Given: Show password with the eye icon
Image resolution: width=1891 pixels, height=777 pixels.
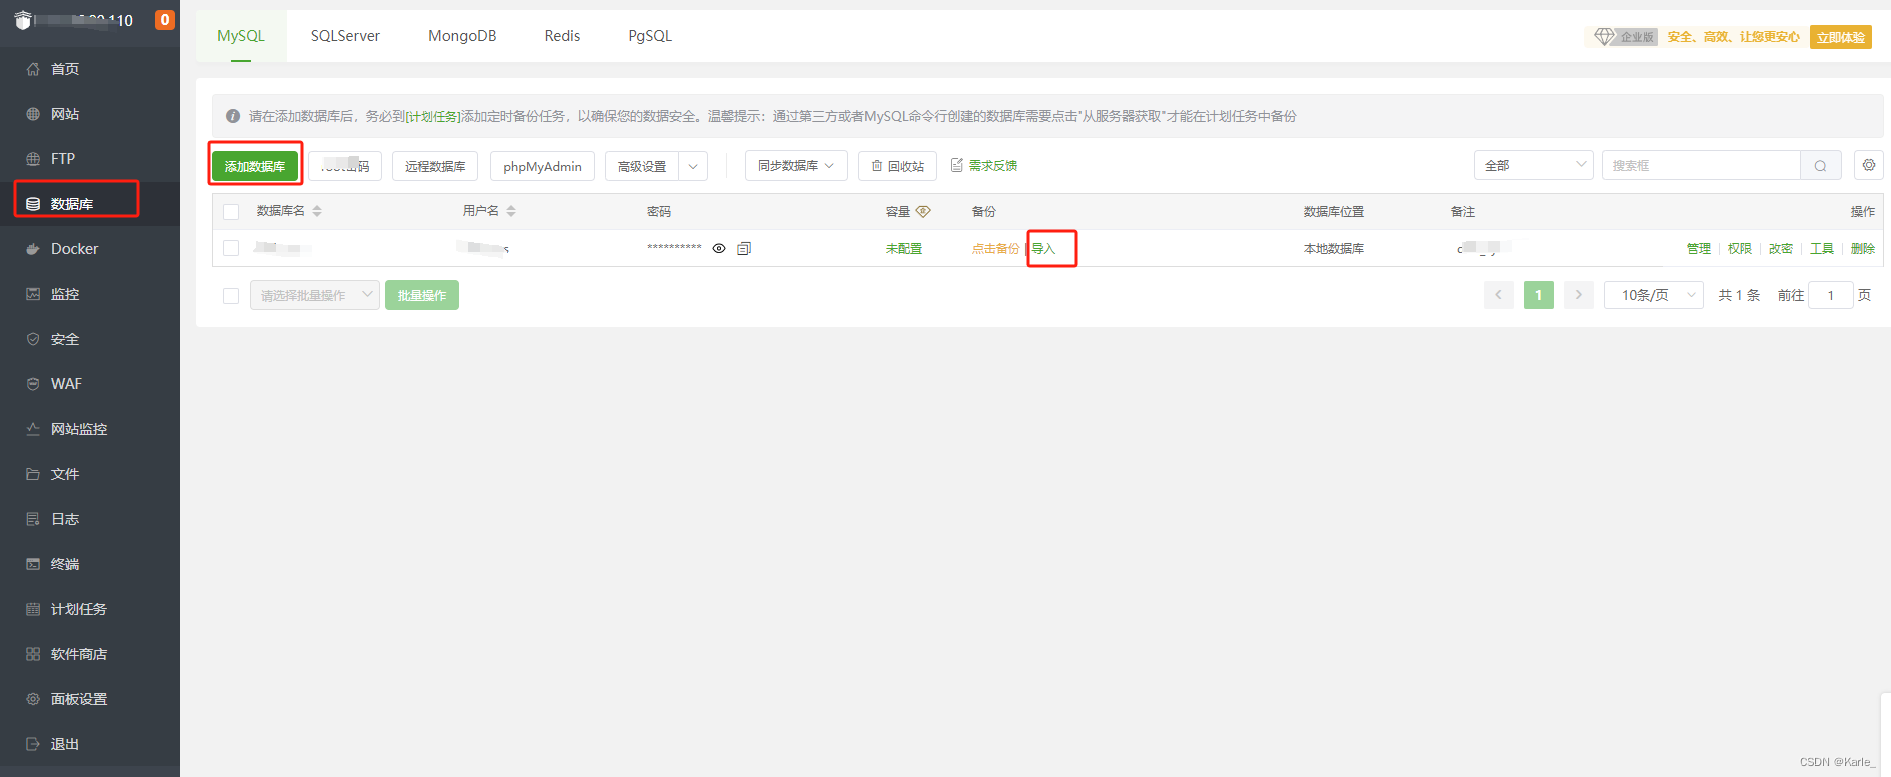Looking at the screenshot, I should [x=719, y=248].
